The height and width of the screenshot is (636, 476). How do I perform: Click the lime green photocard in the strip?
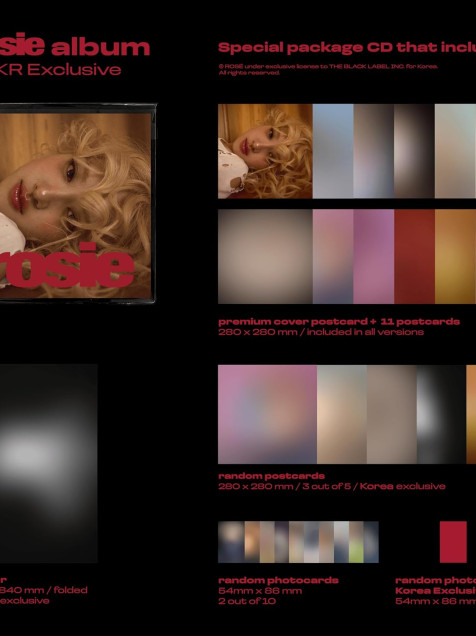[356, 542]
